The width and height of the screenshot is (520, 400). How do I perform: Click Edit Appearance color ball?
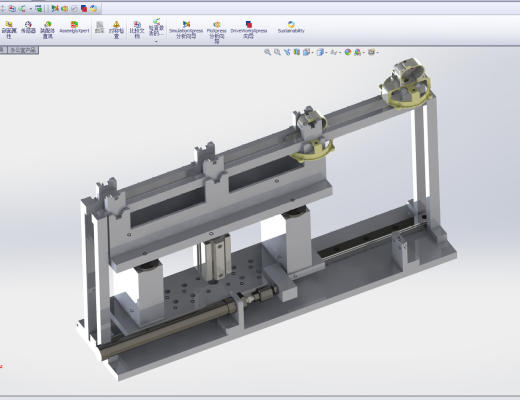coord(348,52)
